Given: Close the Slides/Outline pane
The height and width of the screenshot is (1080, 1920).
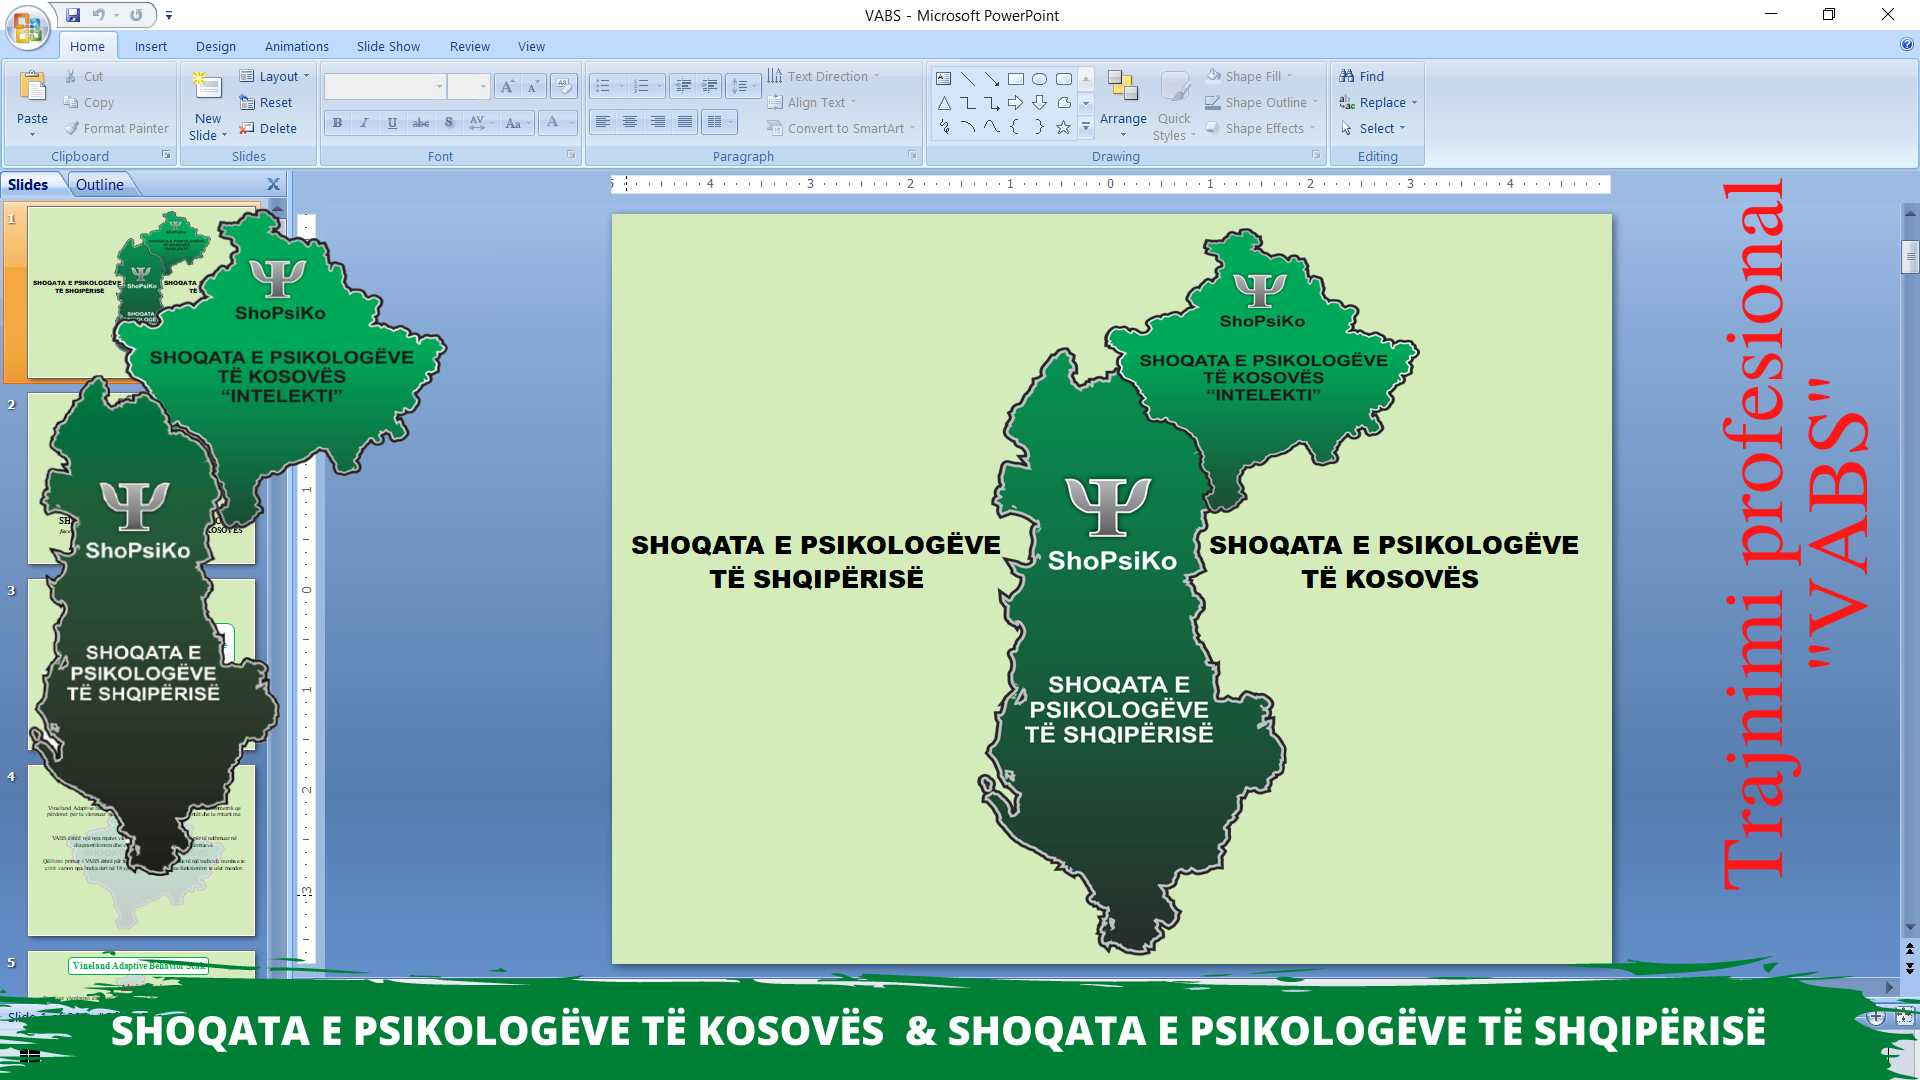Looking at the screenshot, I should coord(273,184).
